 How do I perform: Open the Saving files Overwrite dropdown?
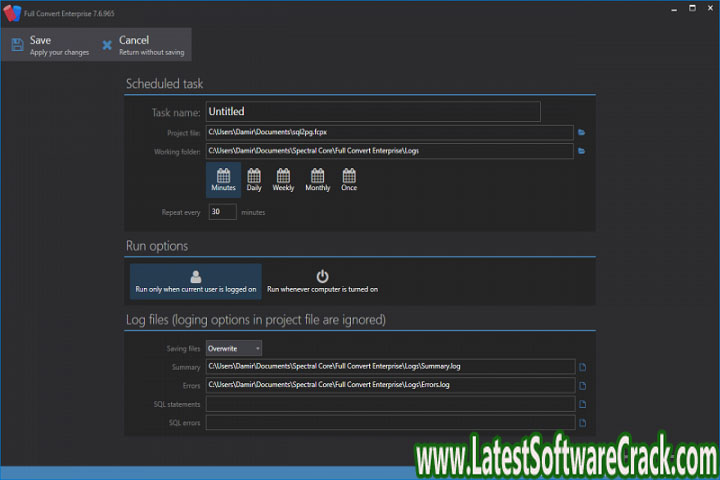tap(234, 348)
